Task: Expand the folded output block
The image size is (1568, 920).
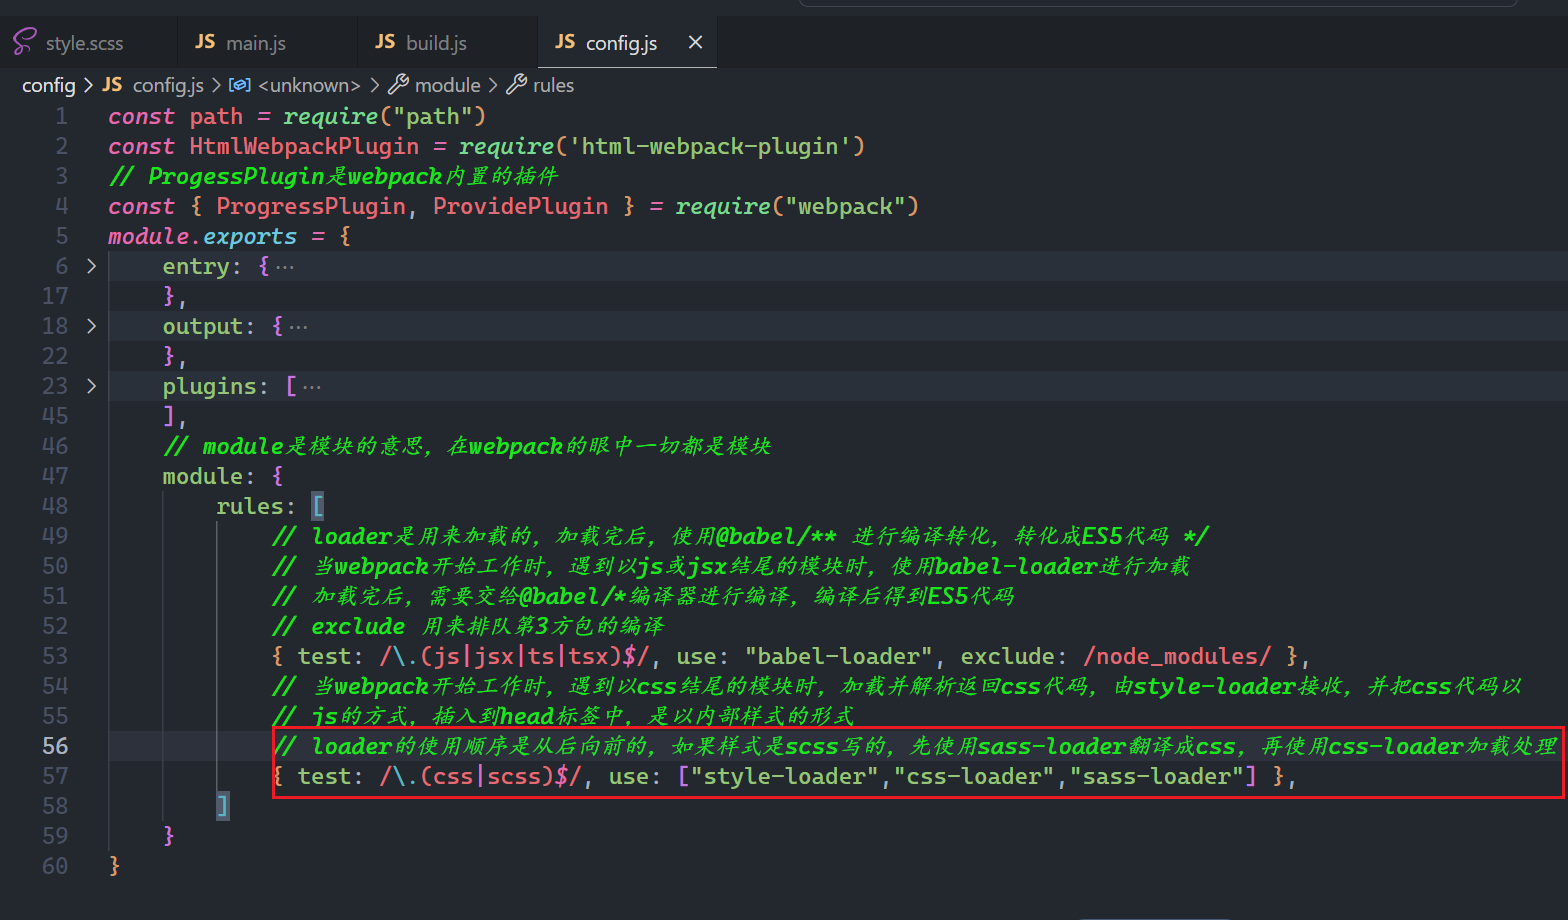Action: click(91, 326)
